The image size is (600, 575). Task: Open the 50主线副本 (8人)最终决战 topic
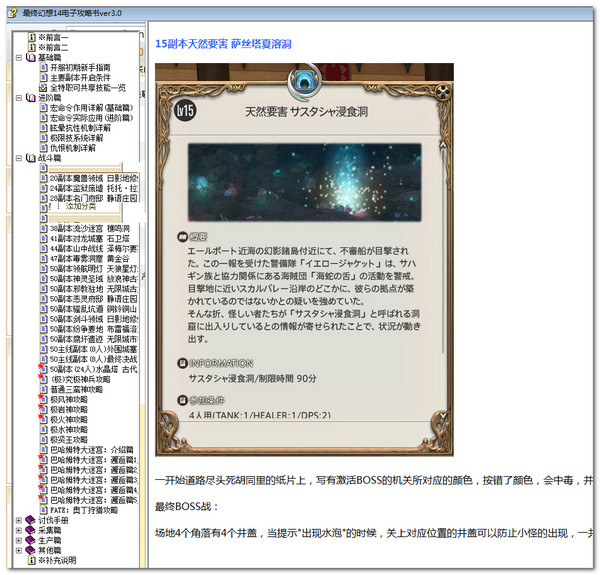point(94,359)
